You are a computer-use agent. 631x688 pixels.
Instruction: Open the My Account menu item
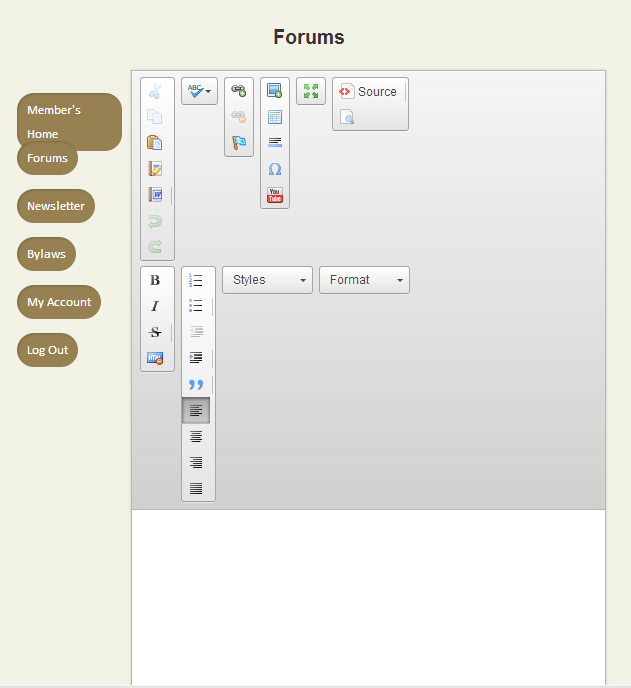pyautogui.click(x=59, y=302)
